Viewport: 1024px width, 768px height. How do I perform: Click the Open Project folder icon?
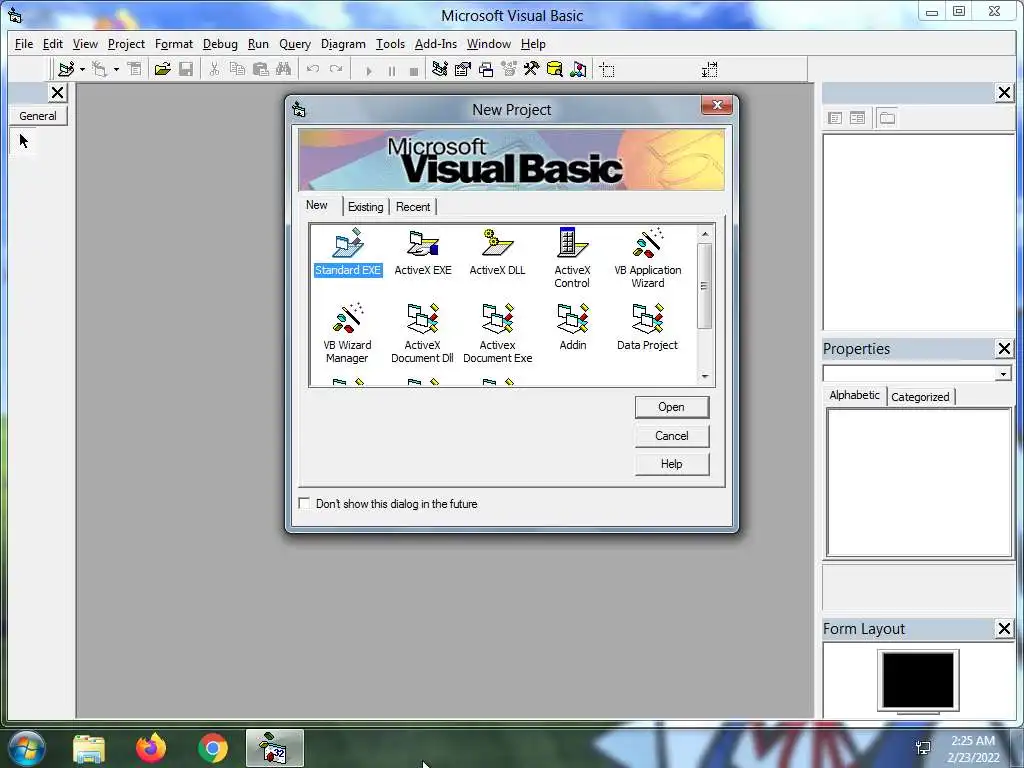[x=163, y=69]
